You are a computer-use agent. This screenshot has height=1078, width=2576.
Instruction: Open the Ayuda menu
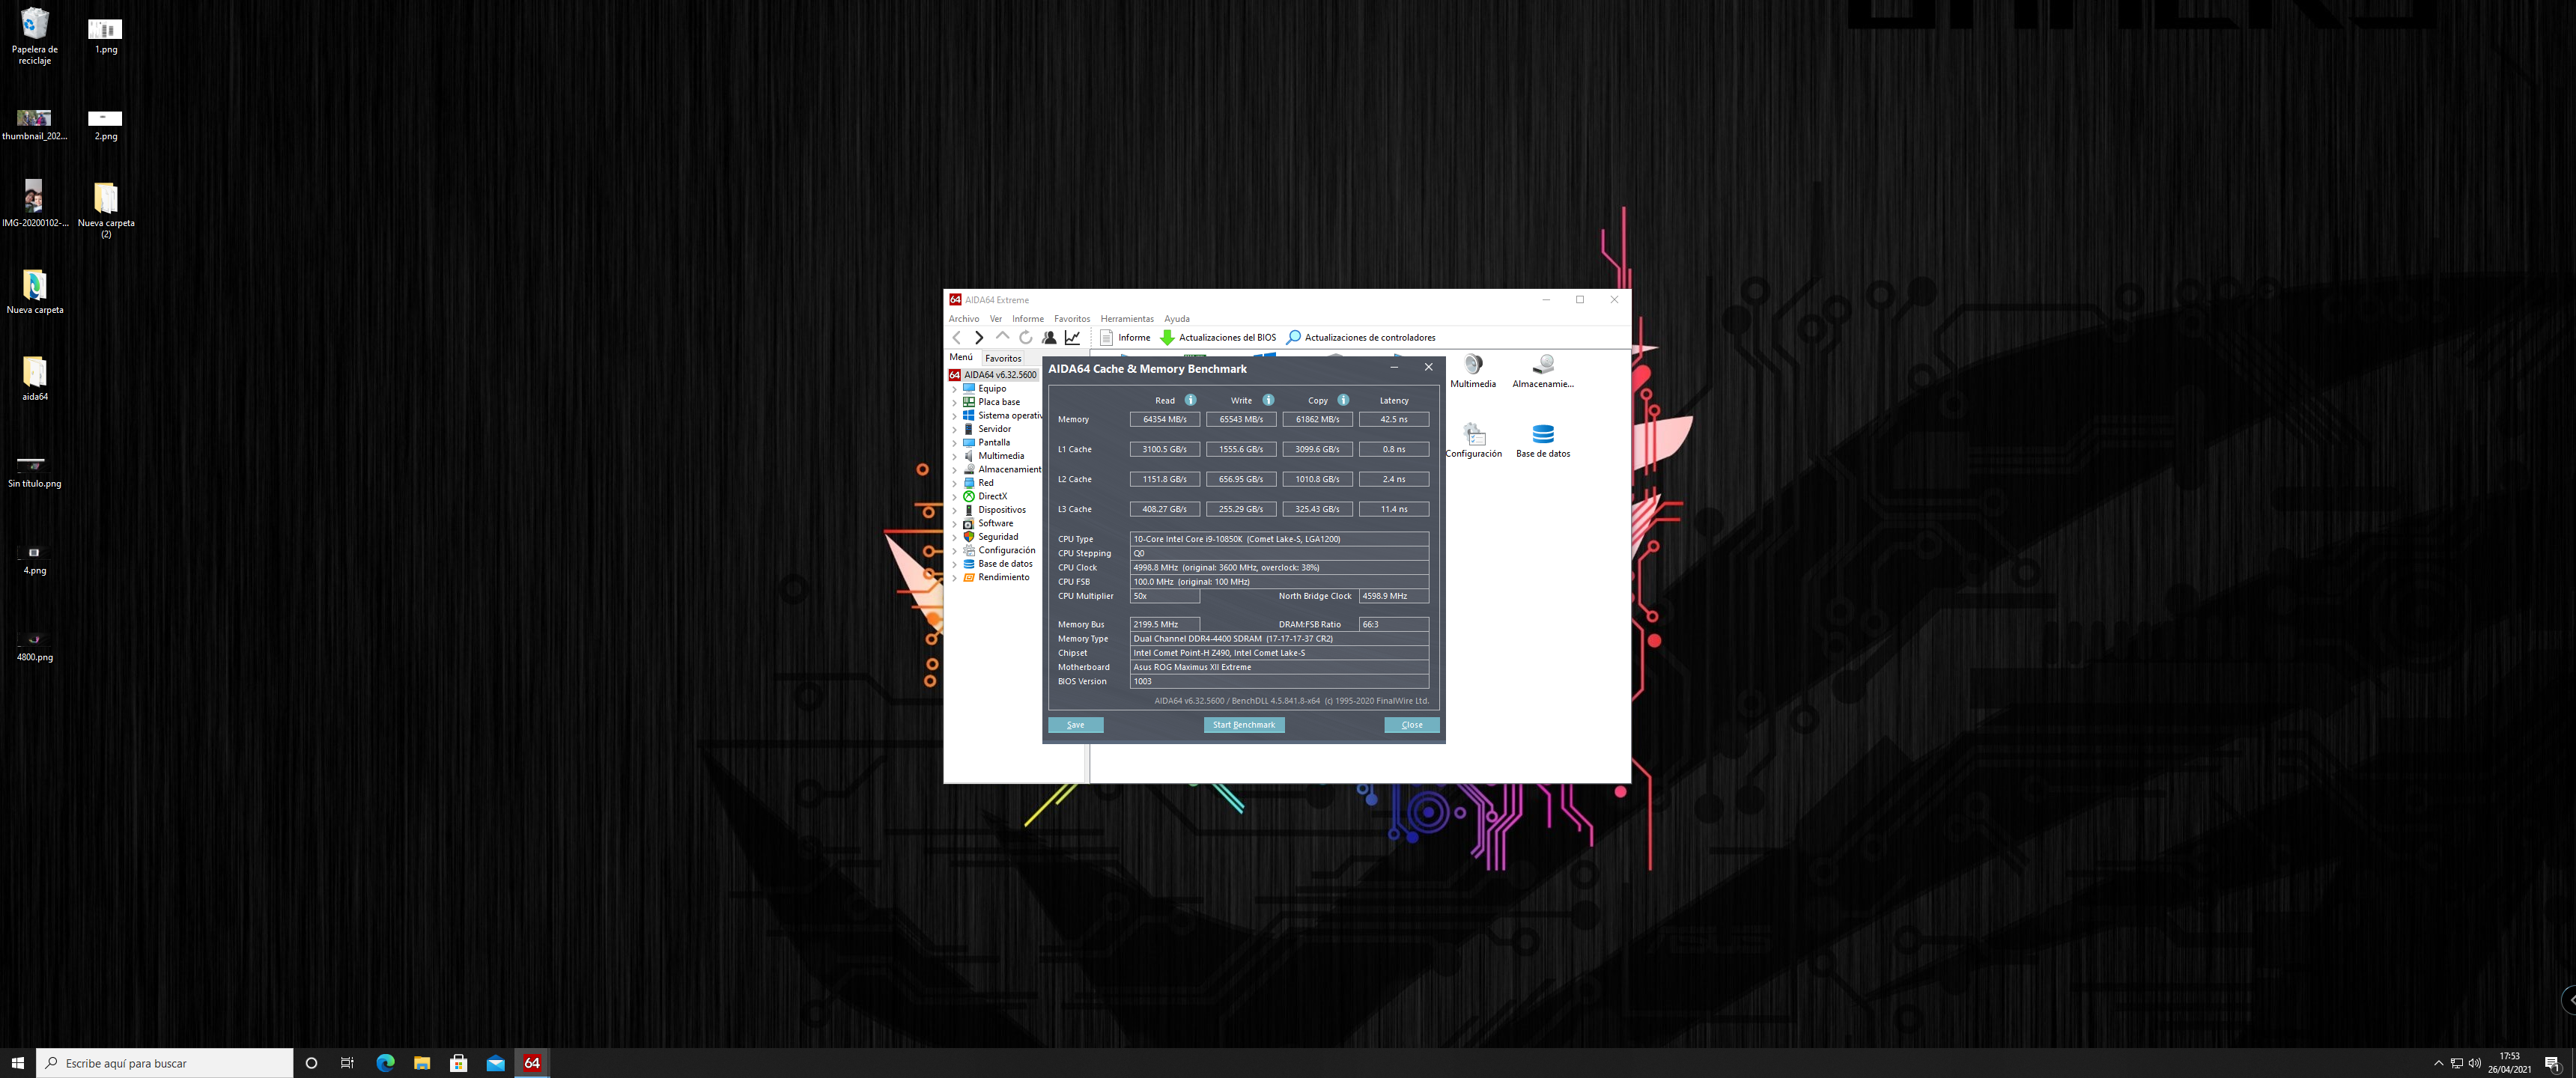(1177, 319)
